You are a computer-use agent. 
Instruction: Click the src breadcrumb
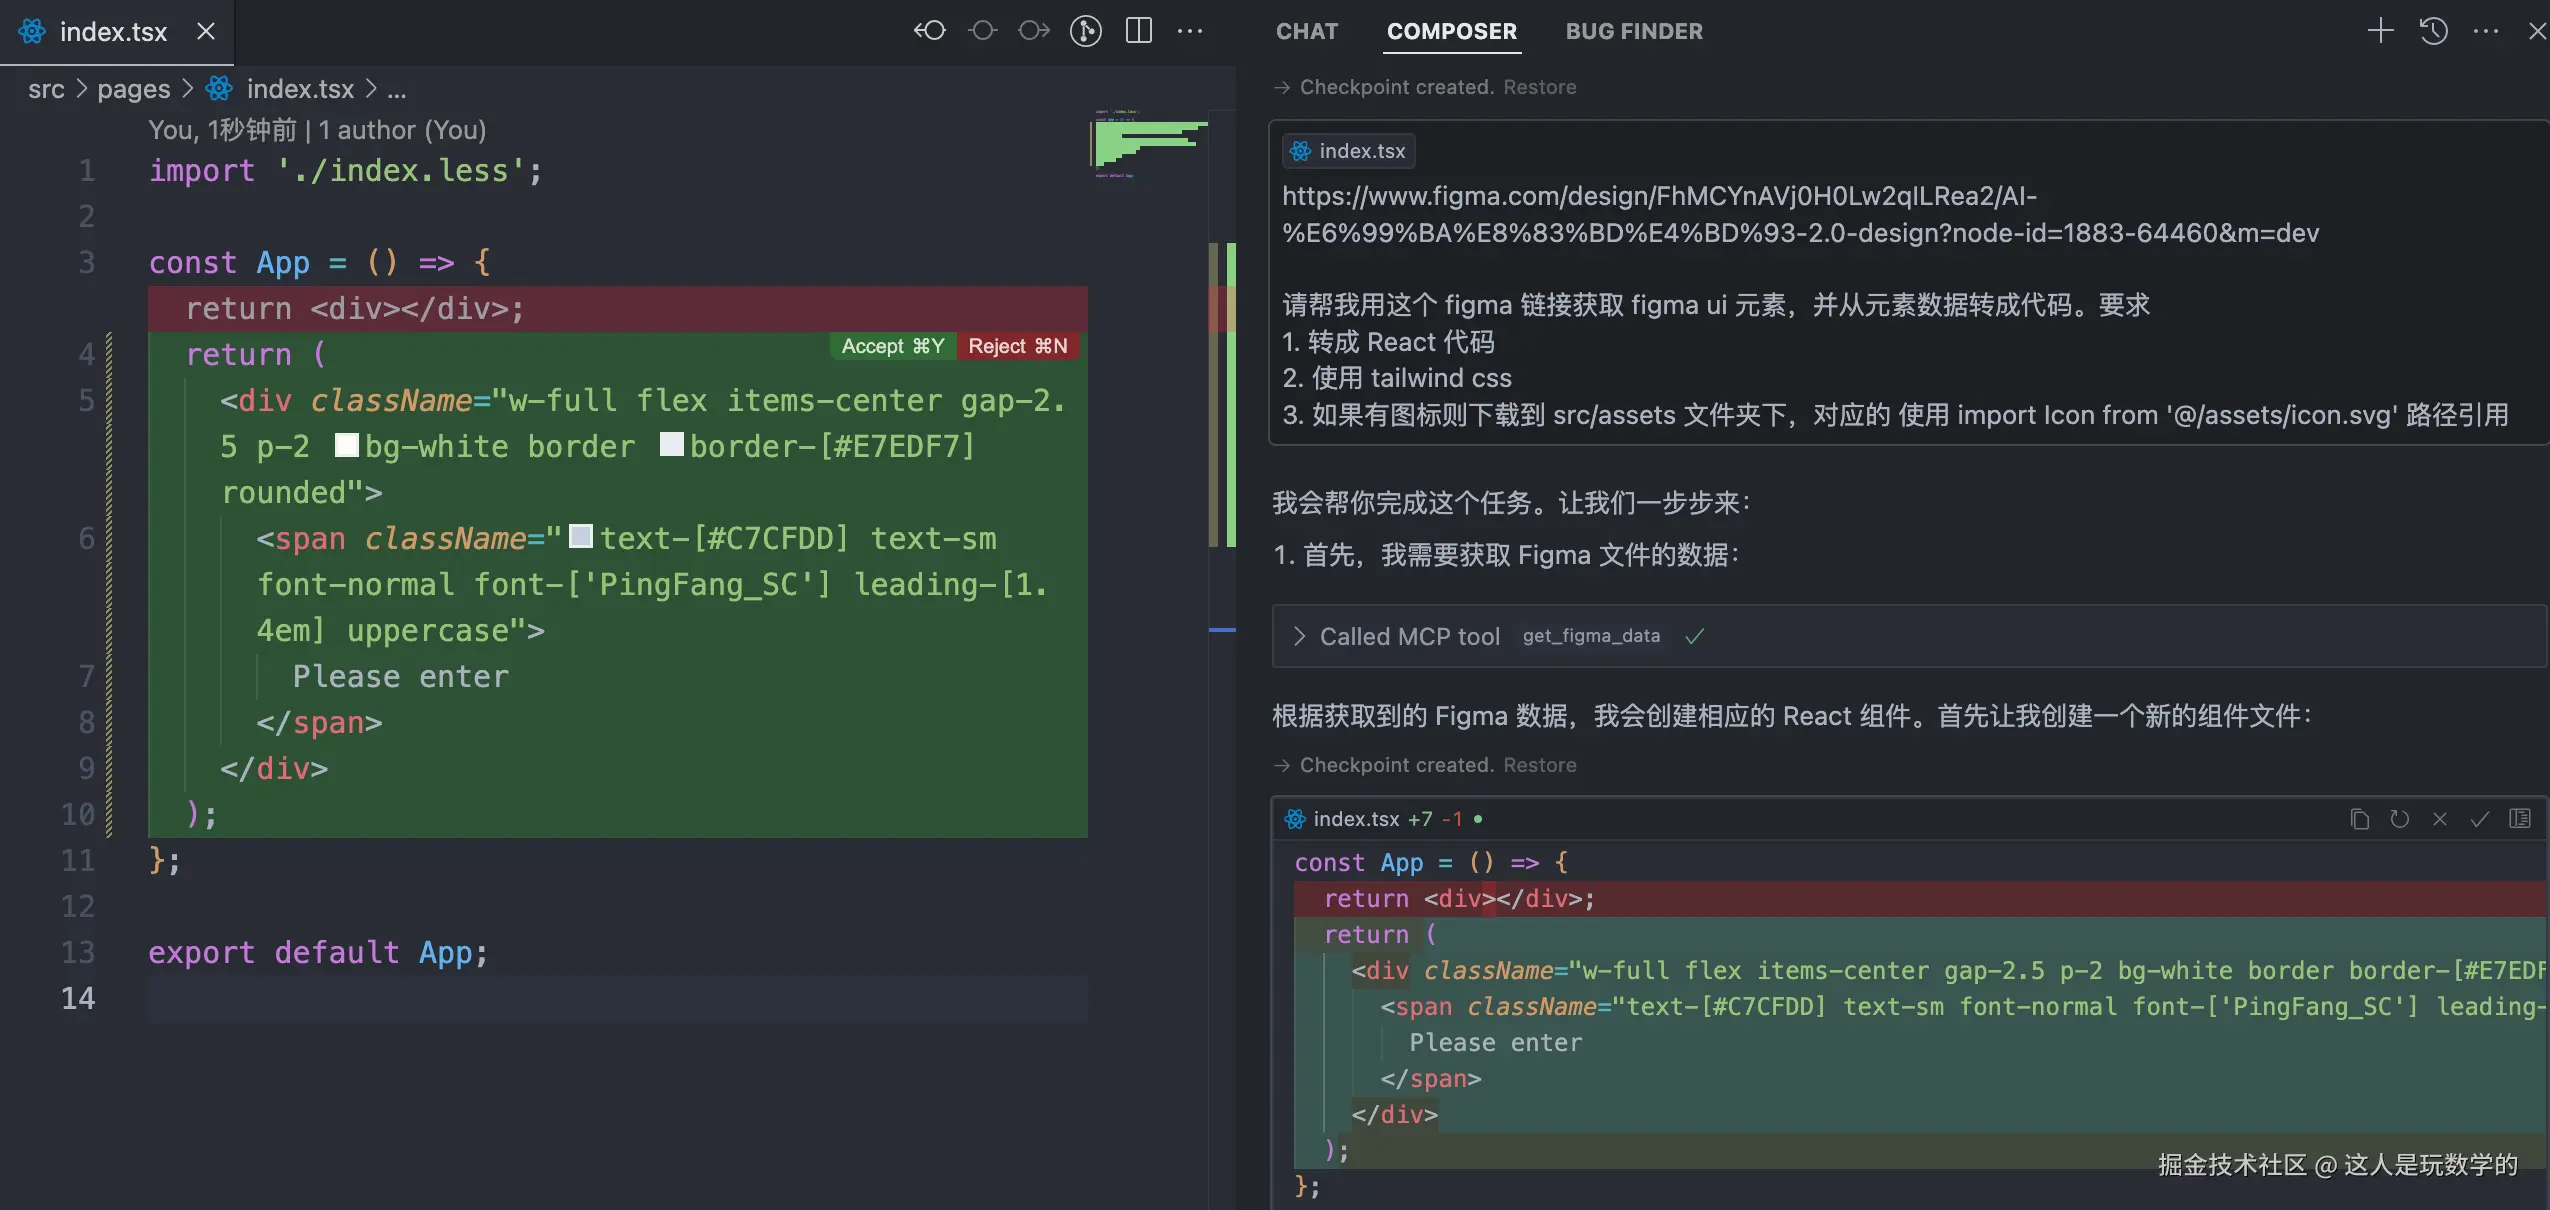pos(46,89)
